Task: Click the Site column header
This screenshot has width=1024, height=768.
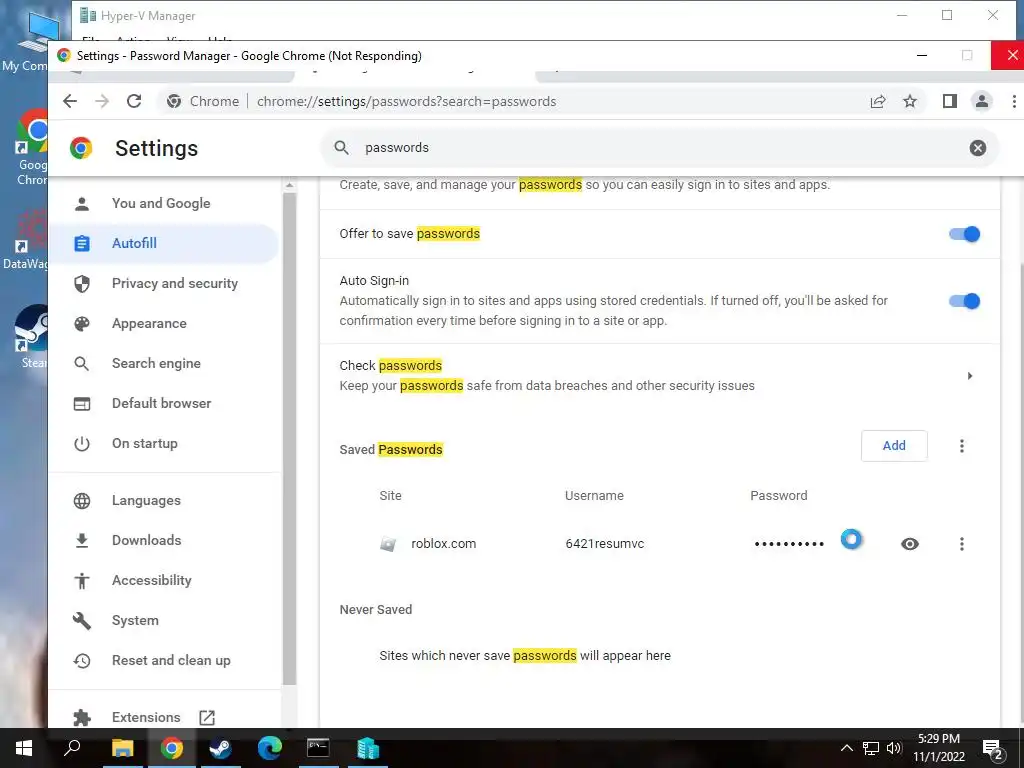Action: coord(391,496)
